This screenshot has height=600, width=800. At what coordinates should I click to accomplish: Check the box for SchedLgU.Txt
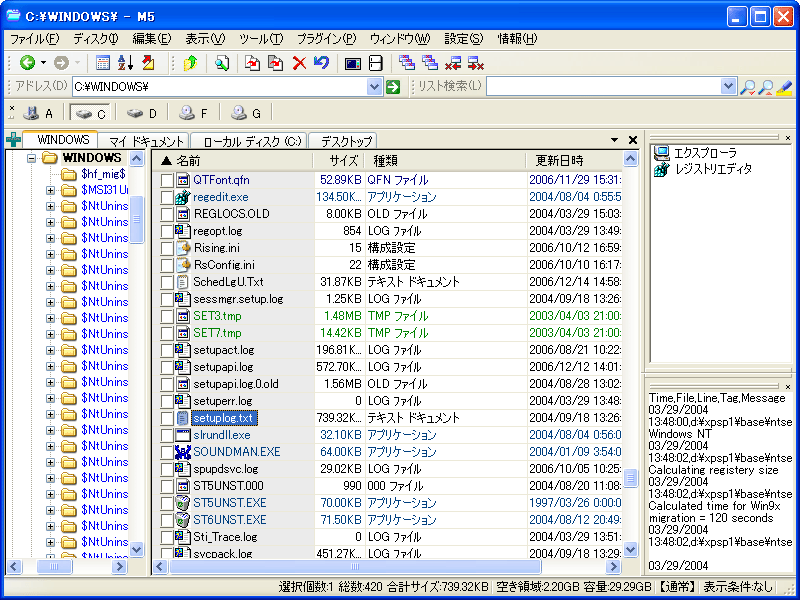tap(167, 282)
